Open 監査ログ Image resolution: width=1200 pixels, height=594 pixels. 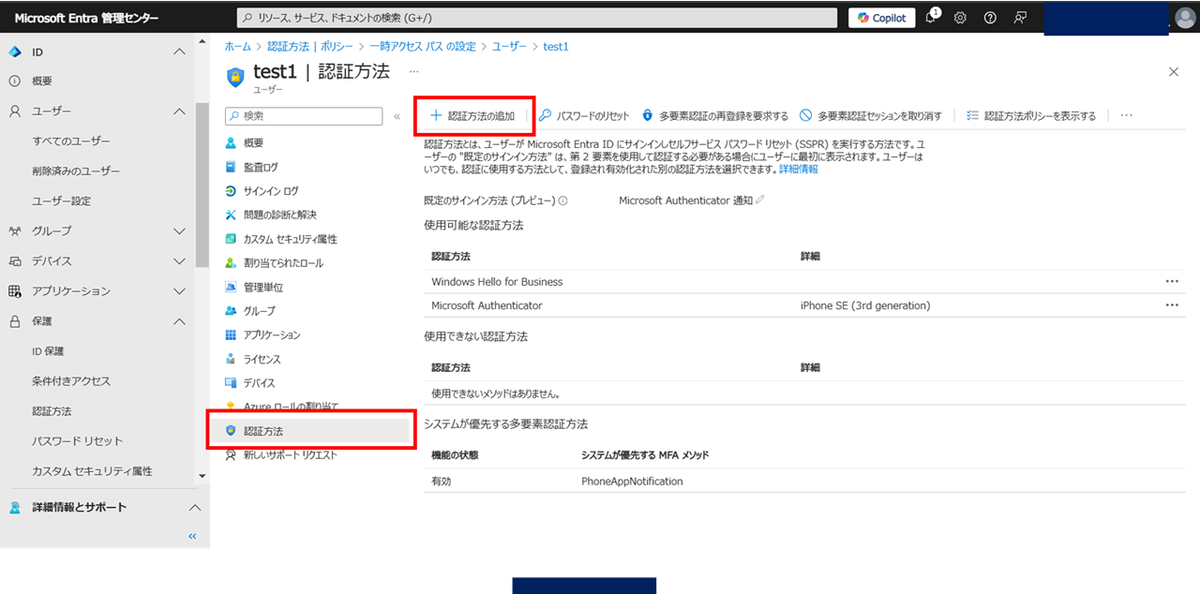(260, 167)
